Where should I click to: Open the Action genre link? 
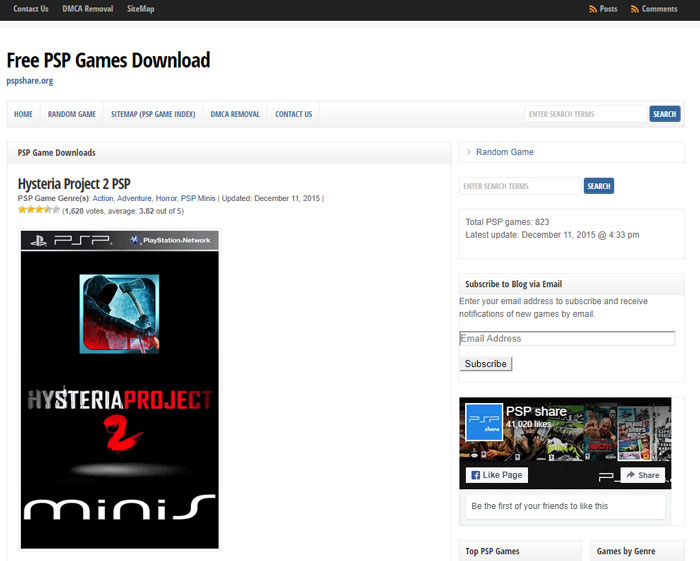click(x=103, y=198)
